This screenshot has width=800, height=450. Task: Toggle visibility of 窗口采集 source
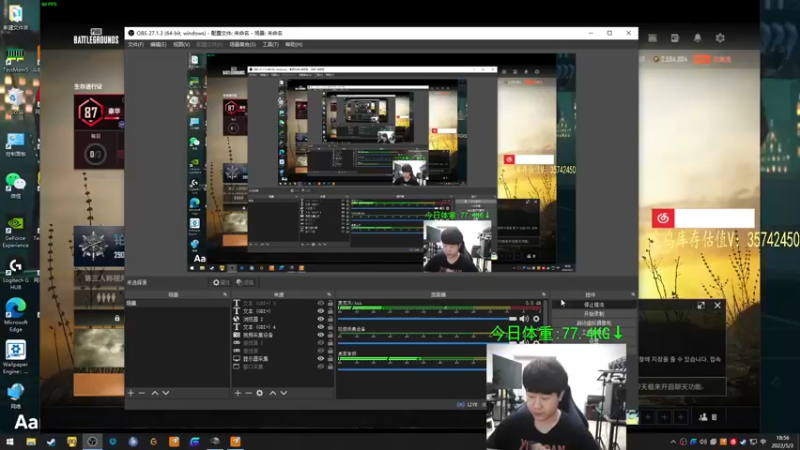pyautogui.click(x=321, y=366)
